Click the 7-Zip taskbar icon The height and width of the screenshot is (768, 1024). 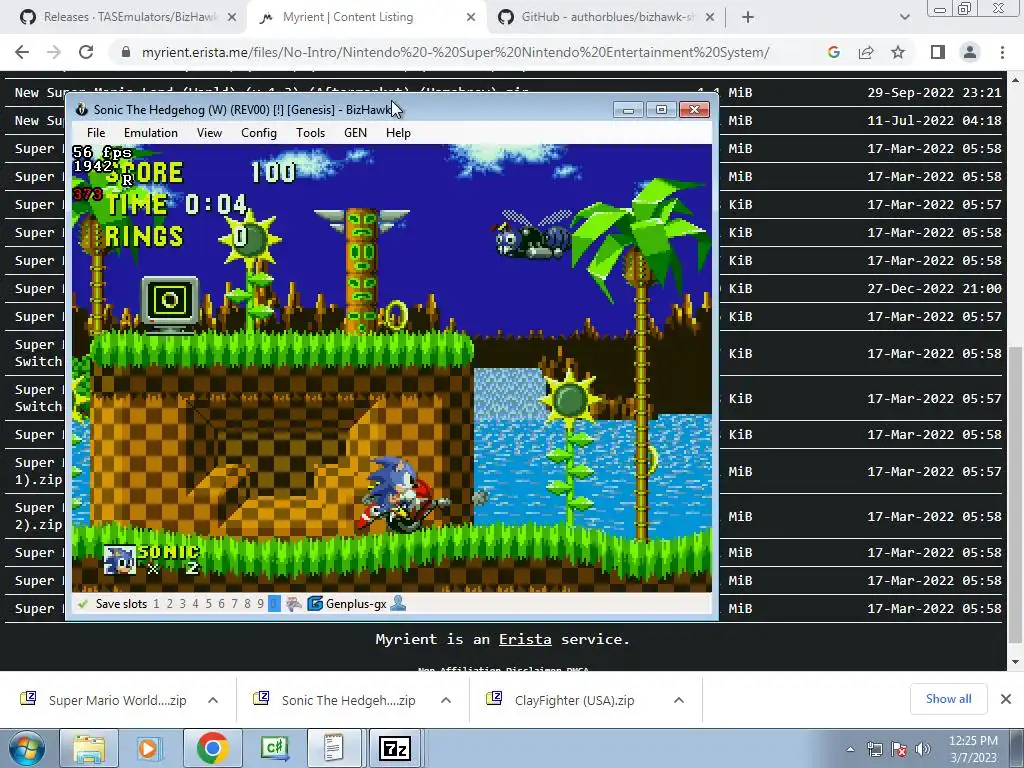point(395,748)
